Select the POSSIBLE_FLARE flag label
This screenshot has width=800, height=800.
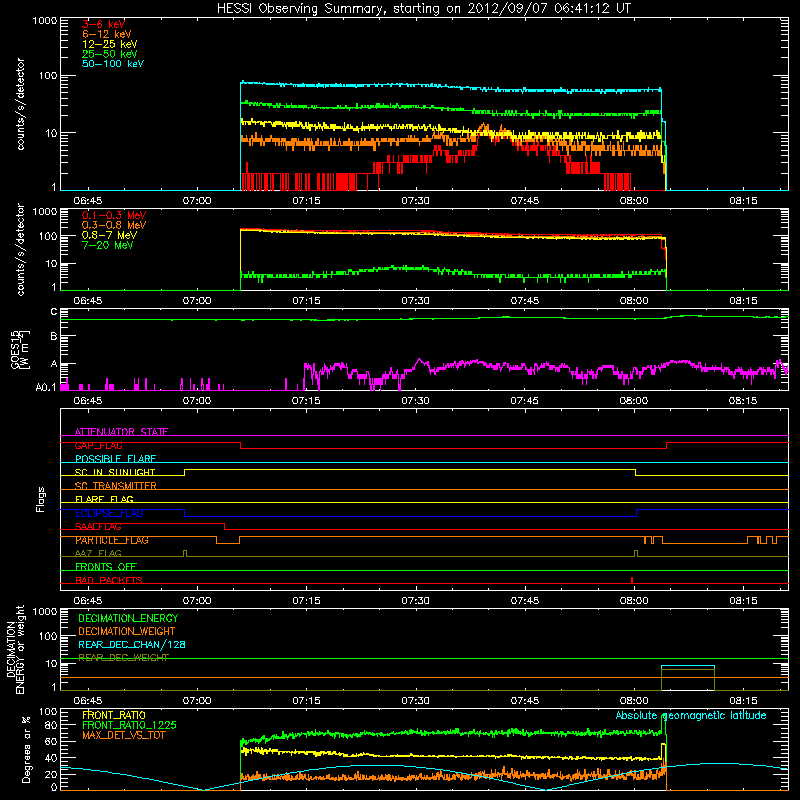click(x=115, y=459)
